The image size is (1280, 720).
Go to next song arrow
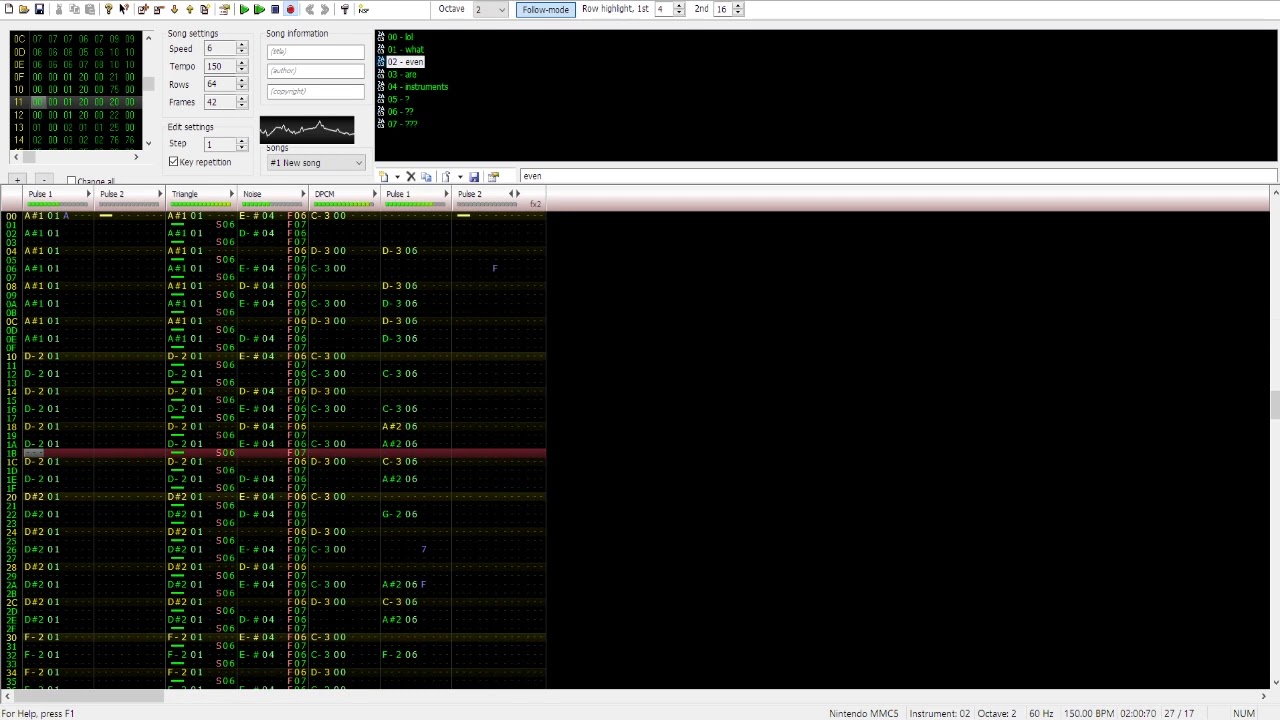coord(325,9)
